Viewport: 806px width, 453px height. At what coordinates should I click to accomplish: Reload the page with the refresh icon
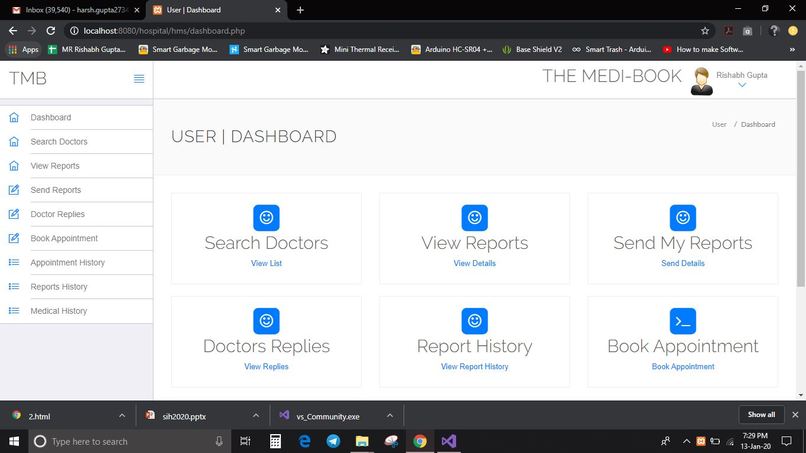[50, 31]
